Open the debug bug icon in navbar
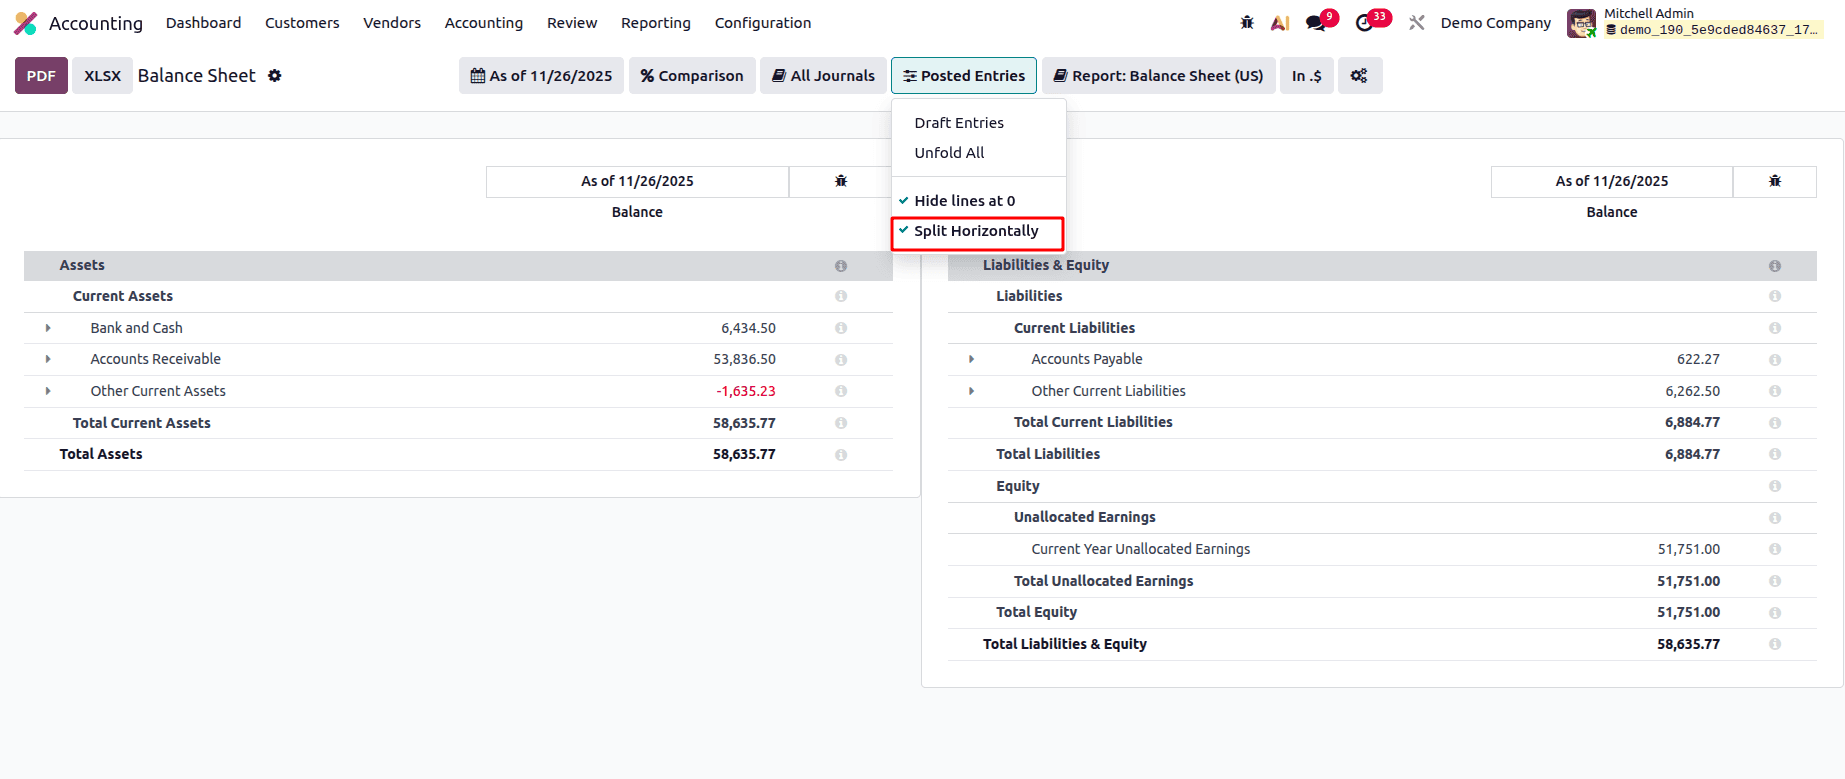This screenshot has height=779, width=1845. click(1247, 22)
